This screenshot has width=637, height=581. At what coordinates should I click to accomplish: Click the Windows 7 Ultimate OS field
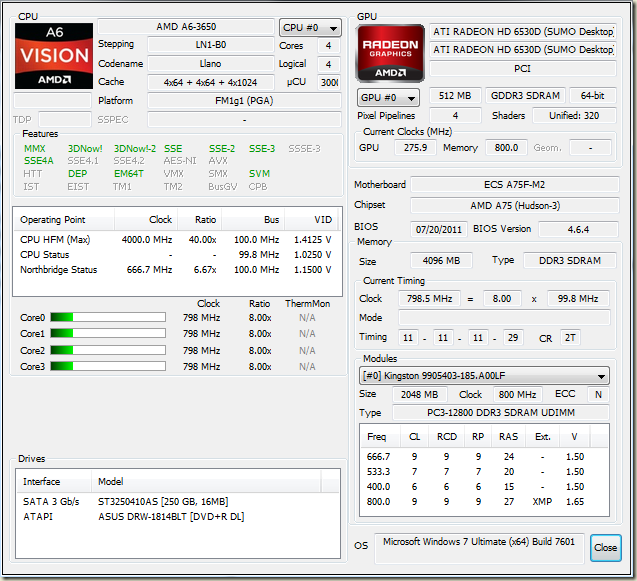[479, 548]
